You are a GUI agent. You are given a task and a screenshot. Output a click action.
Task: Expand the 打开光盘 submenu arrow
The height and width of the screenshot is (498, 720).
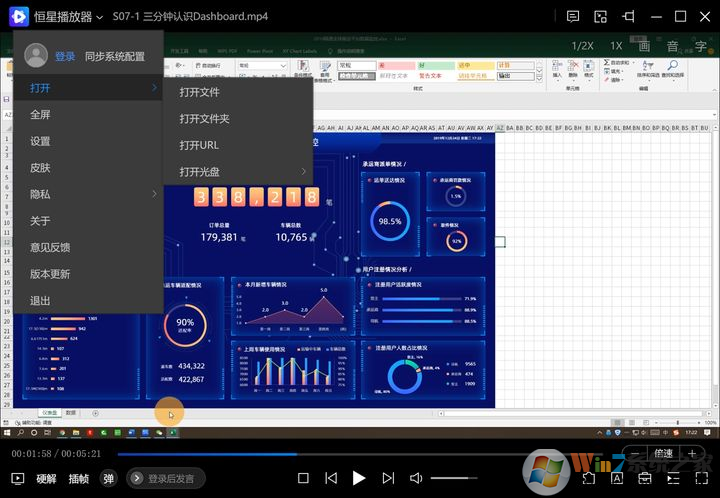coord(304,171)
